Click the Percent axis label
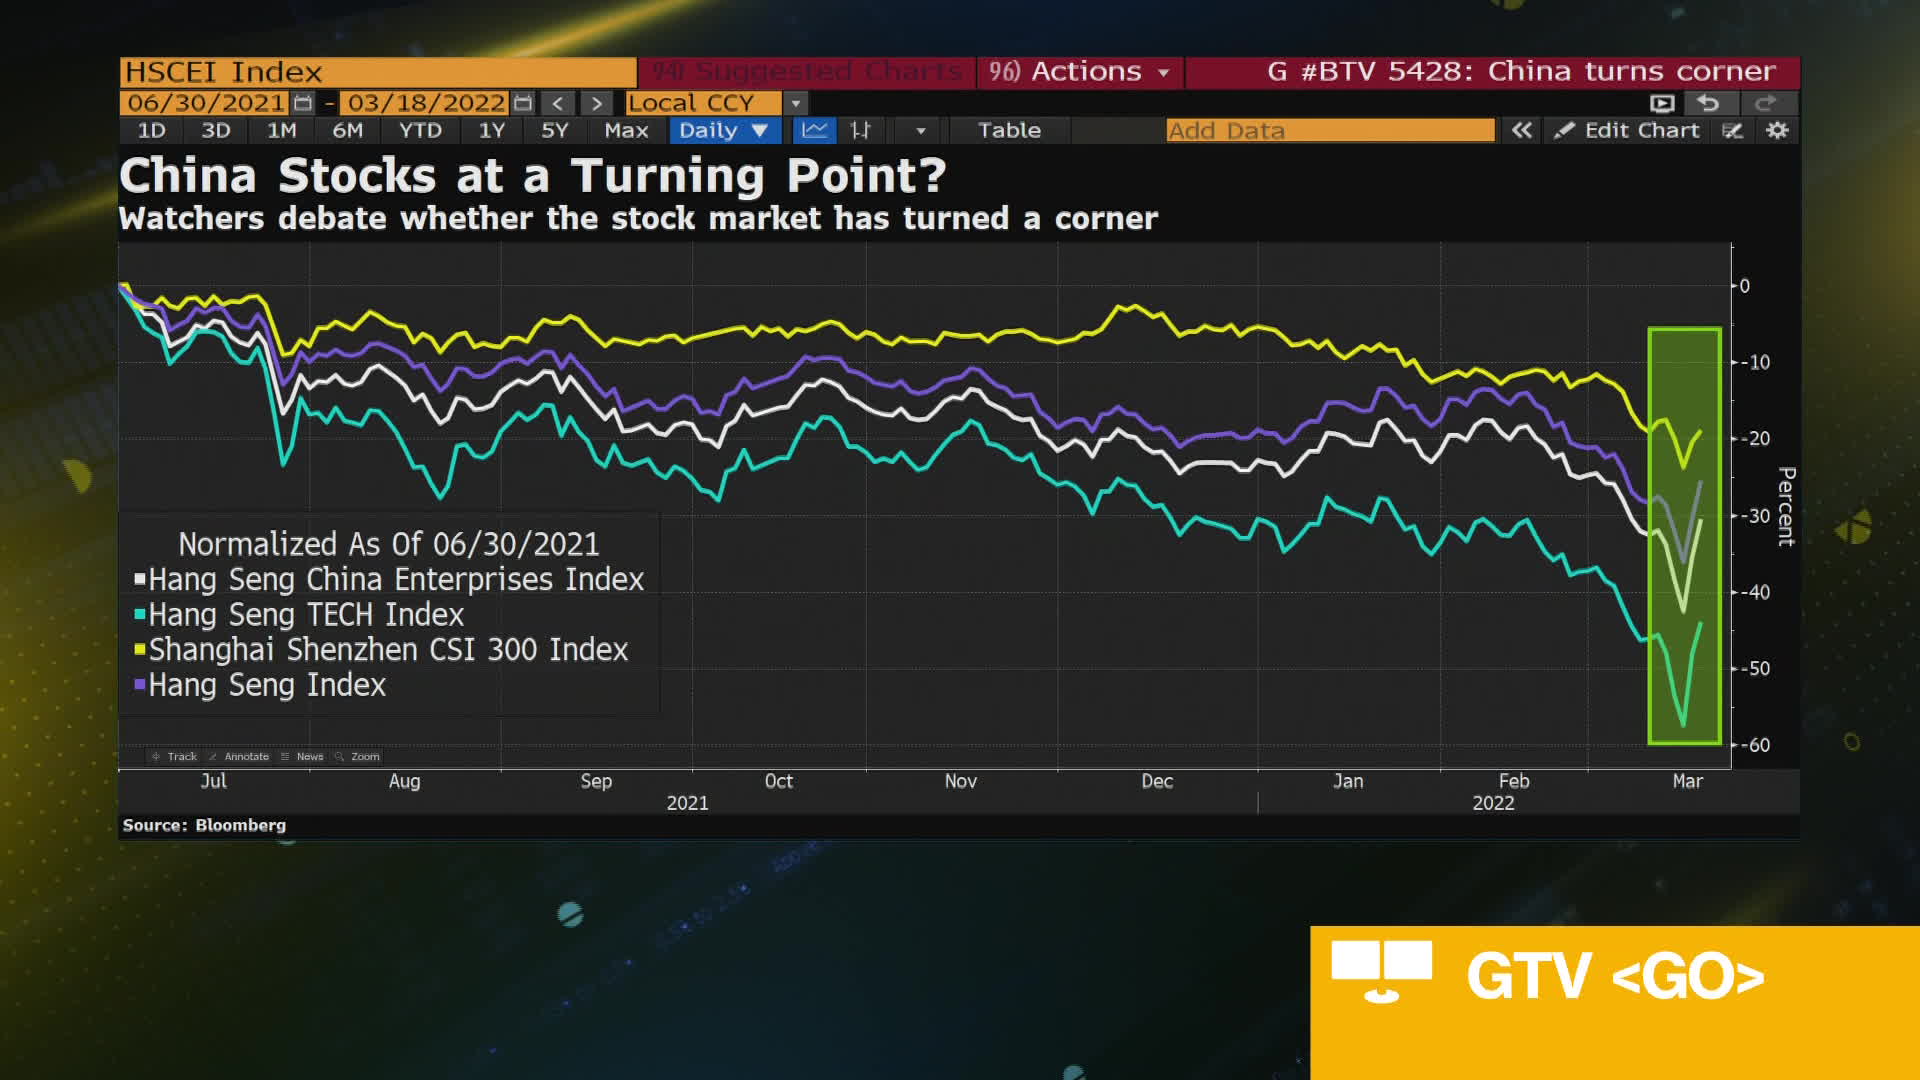The image size is (1920, 1080). click(x=1786, y=506)
